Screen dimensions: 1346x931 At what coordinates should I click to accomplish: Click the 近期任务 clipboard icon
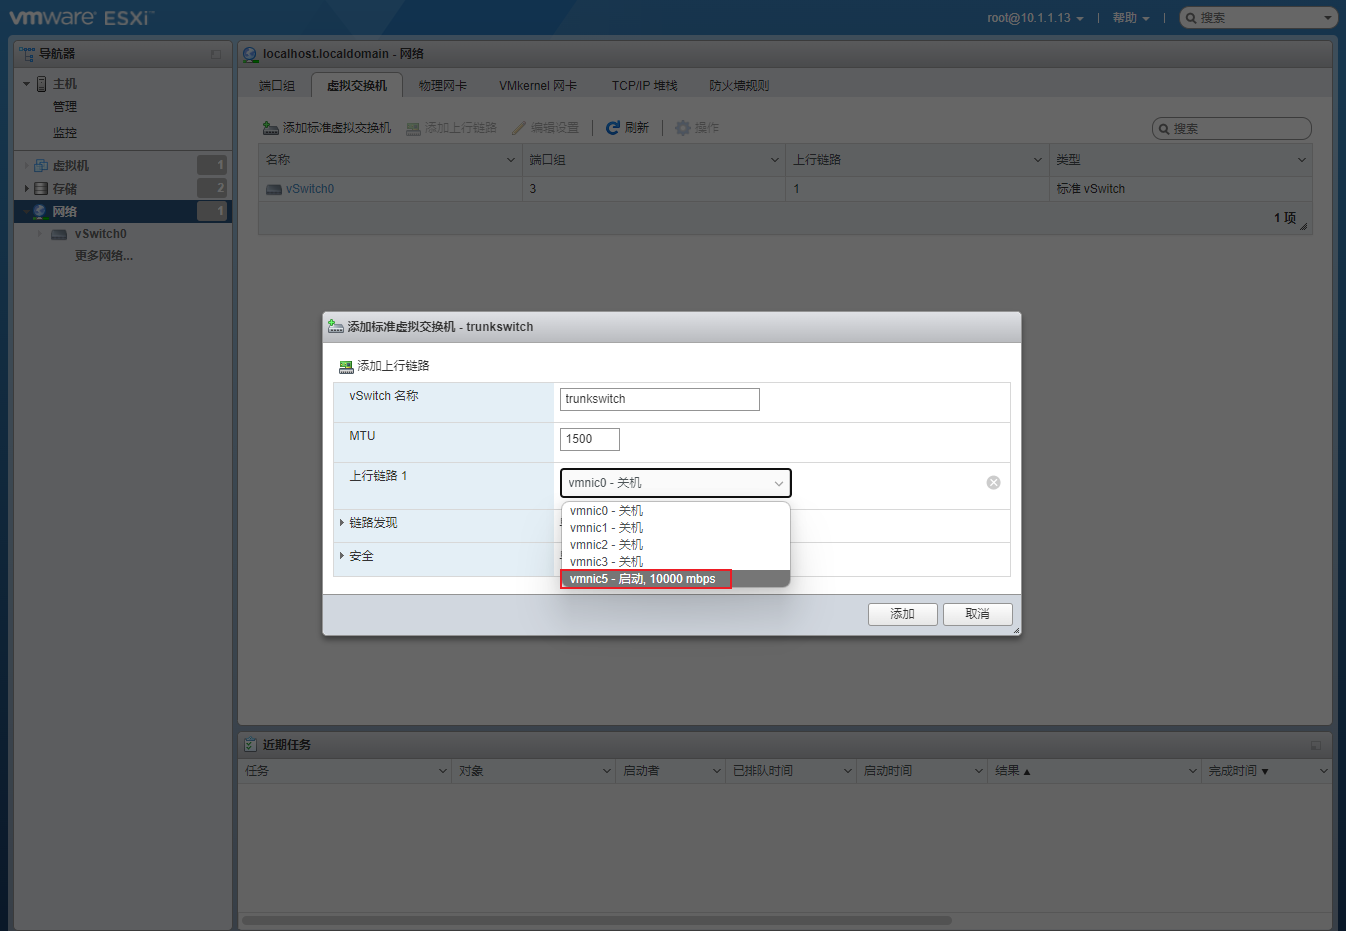click(x=250, y=744)
